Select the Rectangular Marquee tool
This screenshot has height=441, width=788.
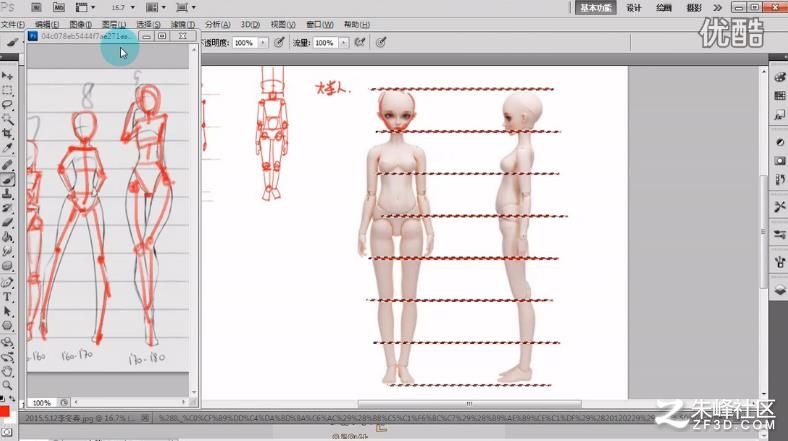(x=7, y=90)
